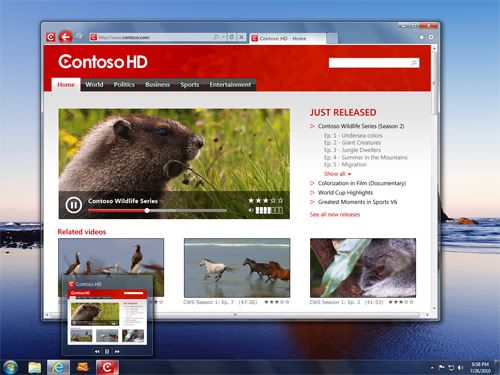Open the Sports section
The image size is (500, 375).
click(x=190, y=85)
